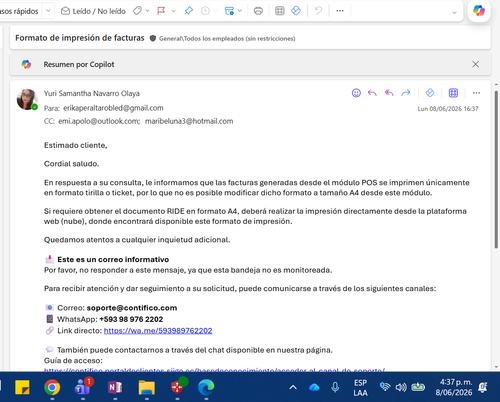Screen dimensions: 500x402
Task: Open the Wi-Fi network tray icon
Action: 385,387
